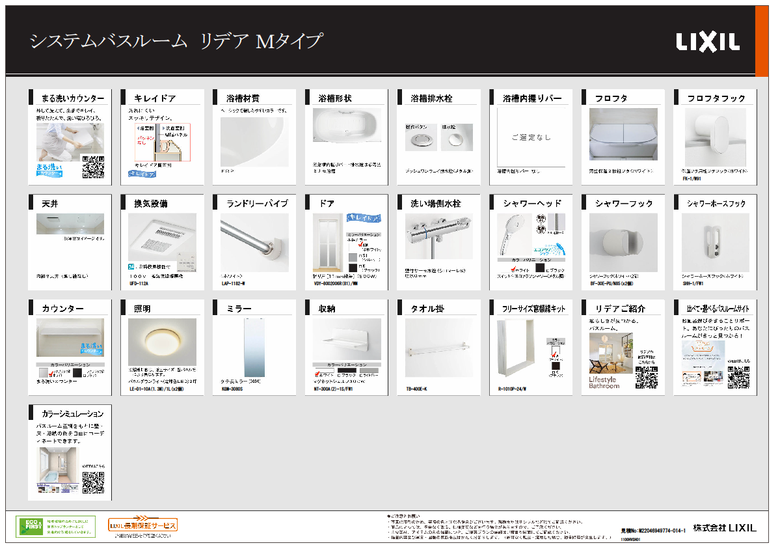Click the カラーシミュレーション card heading
Screen dimensions: 778x556
pyautogui.click(x=72, y=414)
